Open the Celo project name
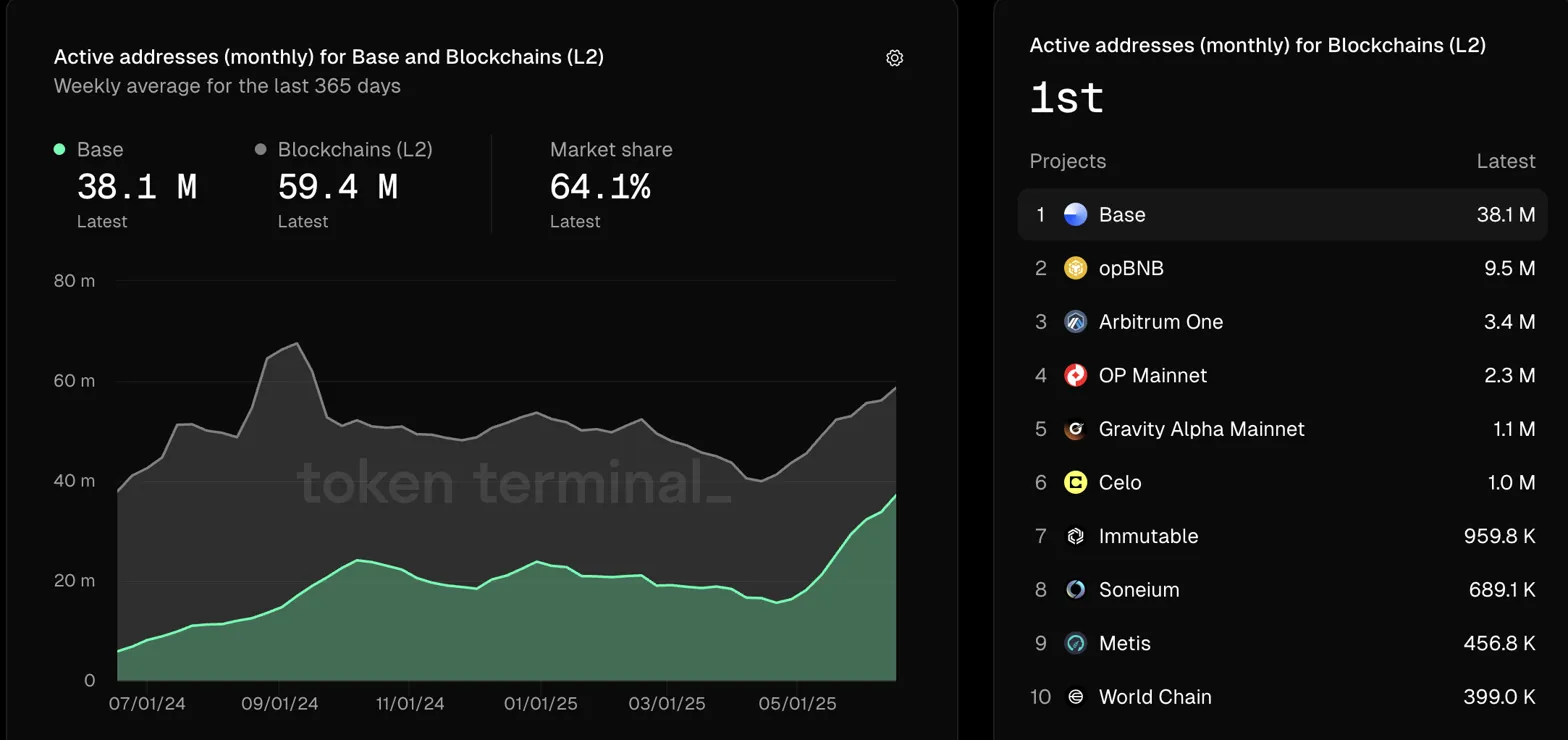This screenshot has height=740, width=1568. (x=1120, y=482)
